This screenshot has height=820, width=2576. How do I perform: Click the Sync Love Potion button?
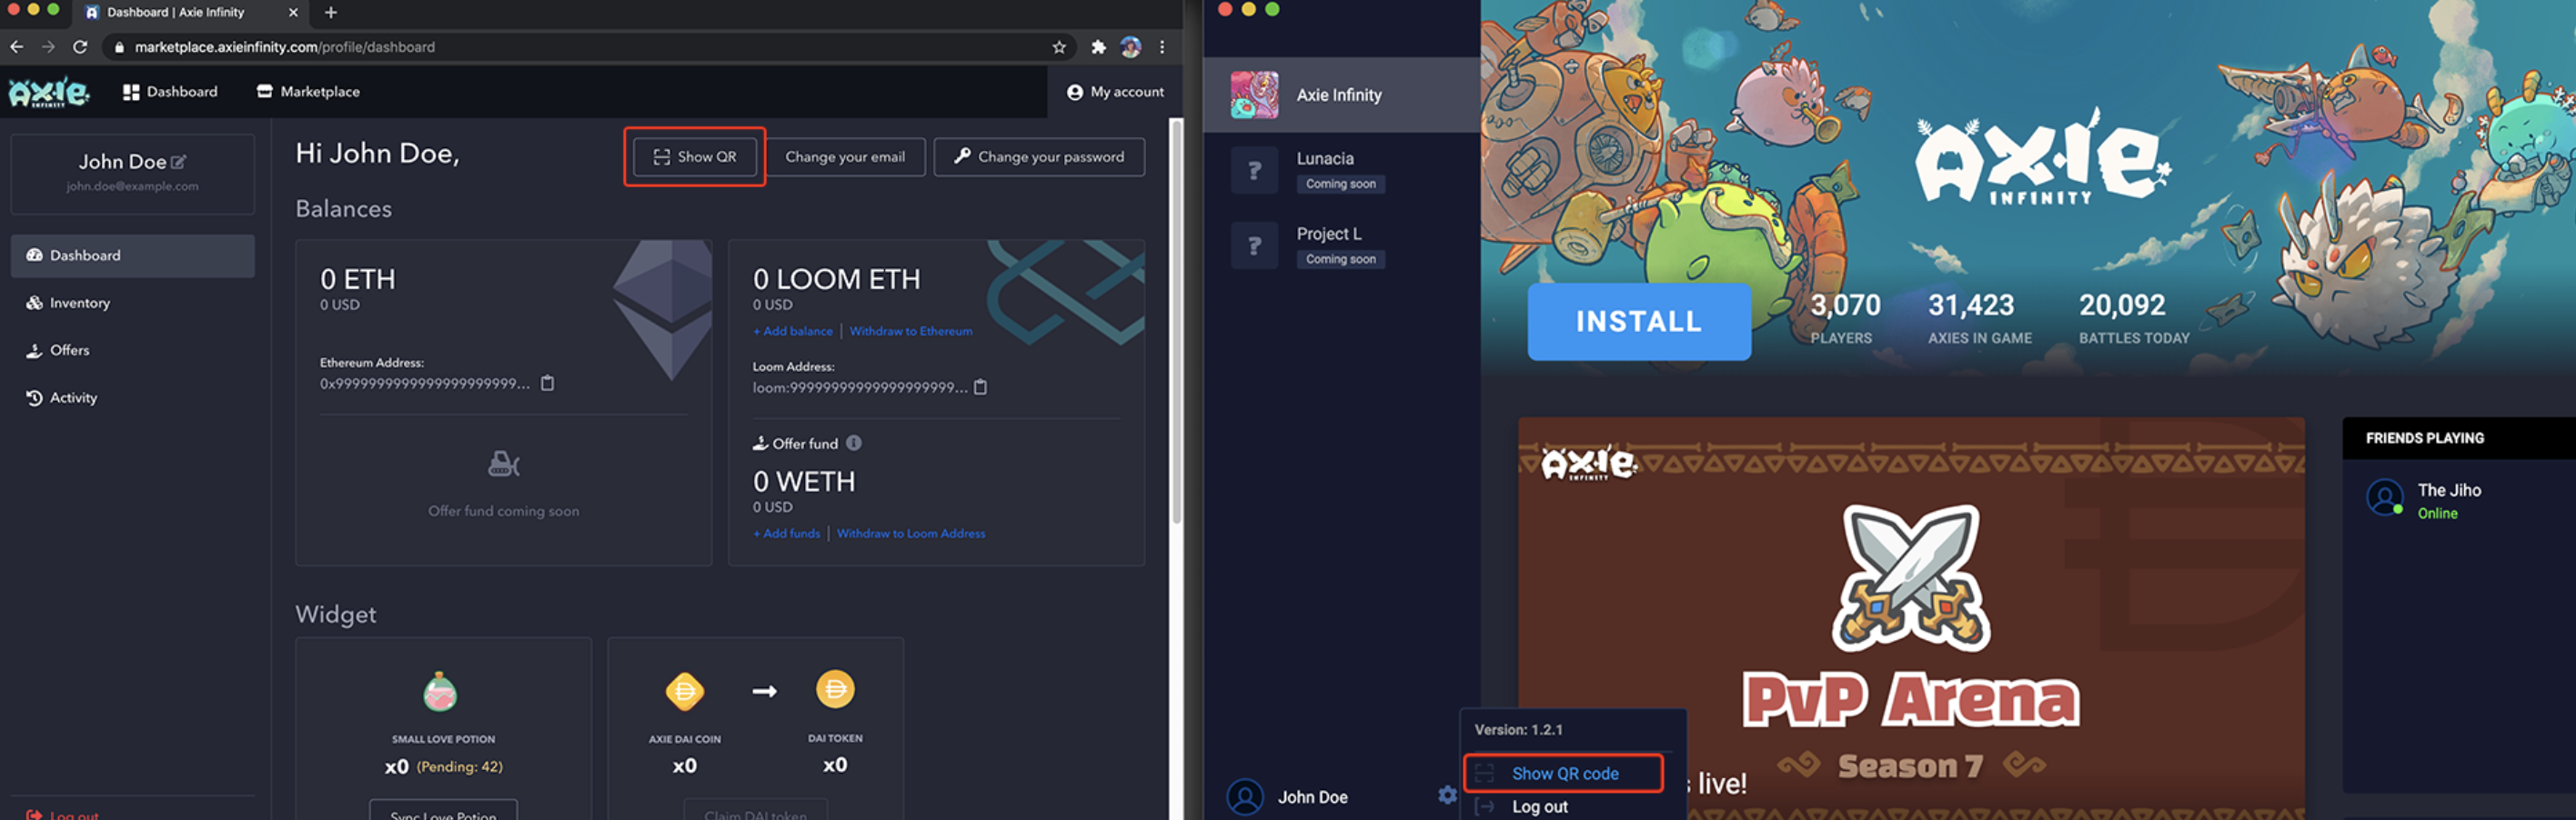[x=443, y=811]
